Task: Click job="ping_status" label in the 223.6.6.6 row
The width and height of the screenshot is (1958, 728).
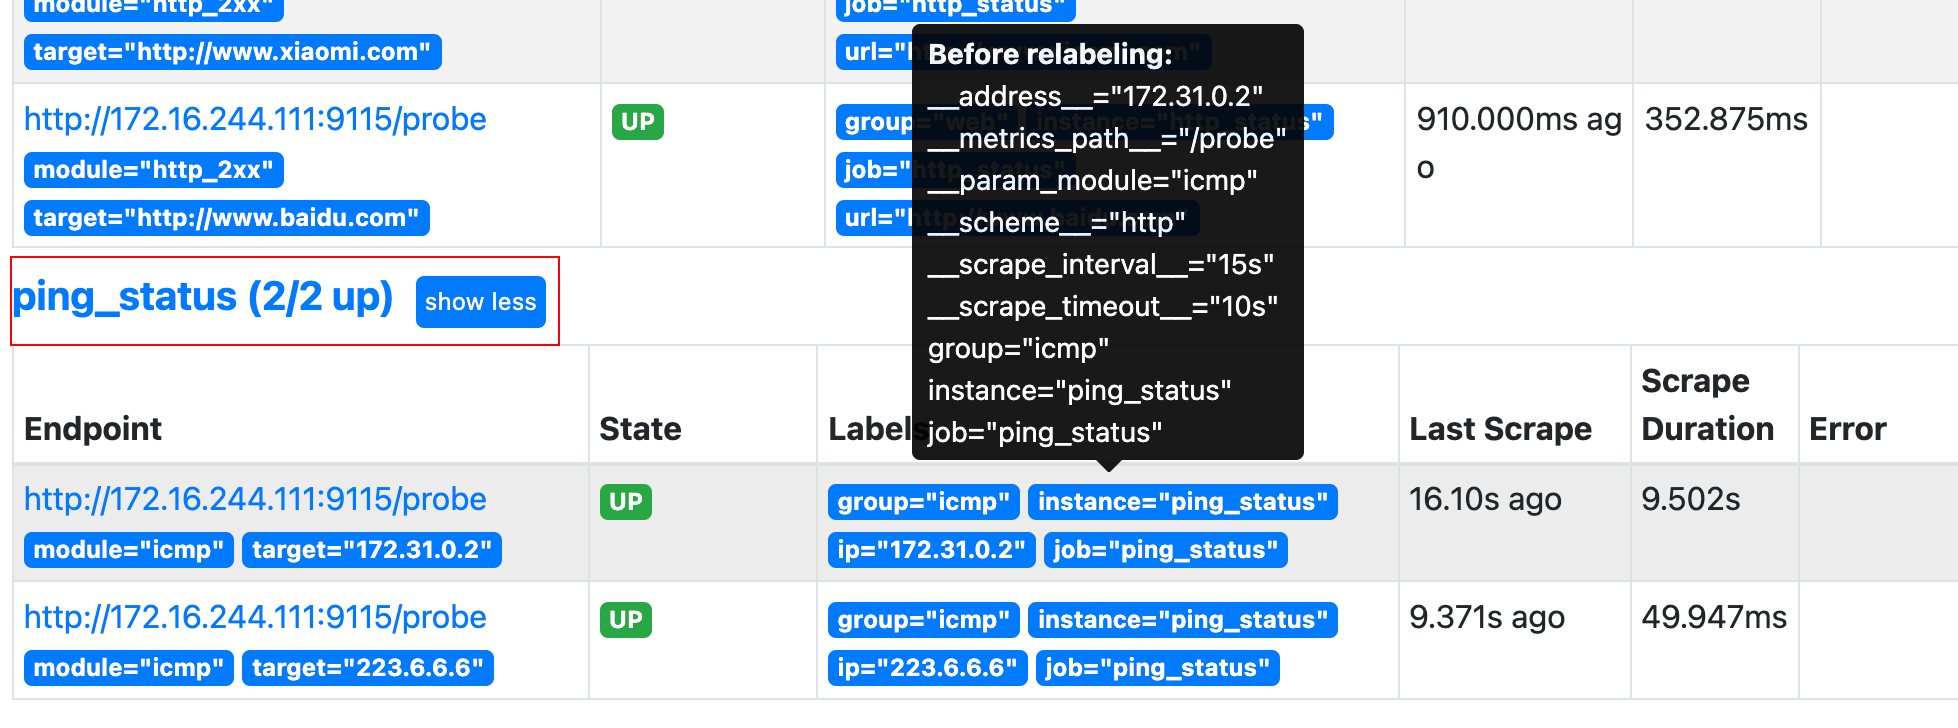Action: click(1158, 668)
